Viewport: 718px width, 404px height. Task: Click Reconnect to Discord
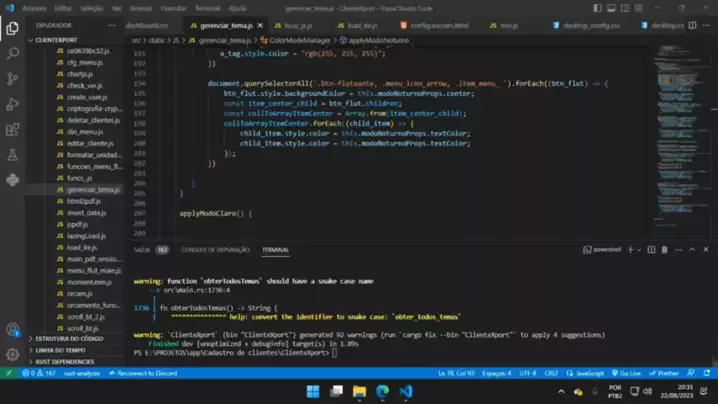pyautogui.click(x=143, y=373)
